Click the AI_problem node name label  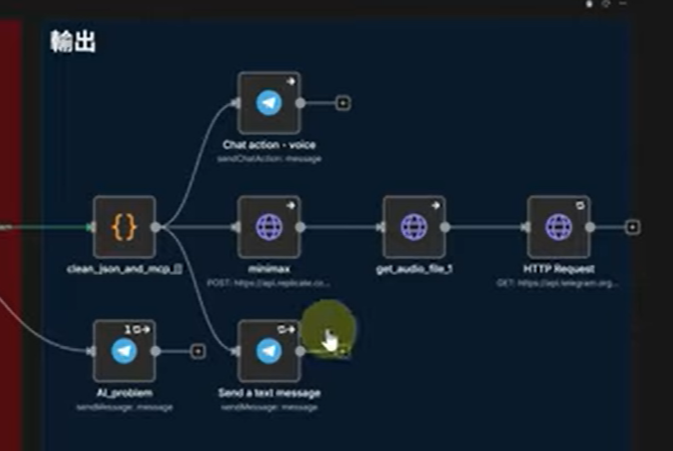pyautogui.click(x=124, y=393)
